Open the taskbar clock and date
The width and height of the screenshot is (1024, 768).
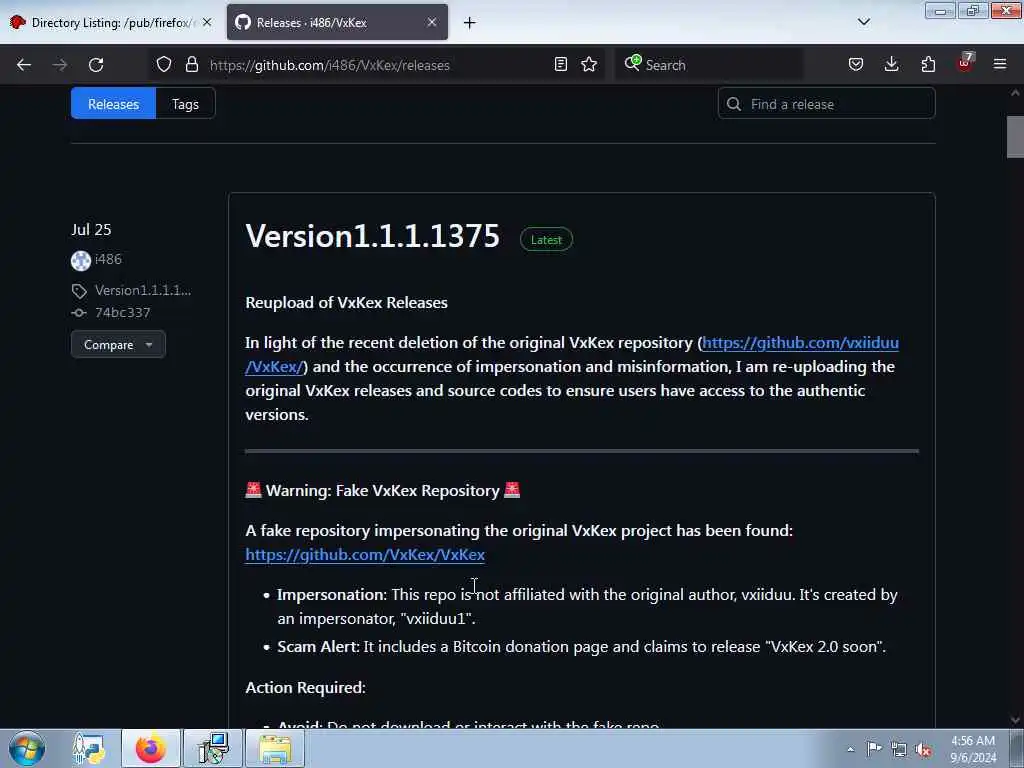pos(973,749)
